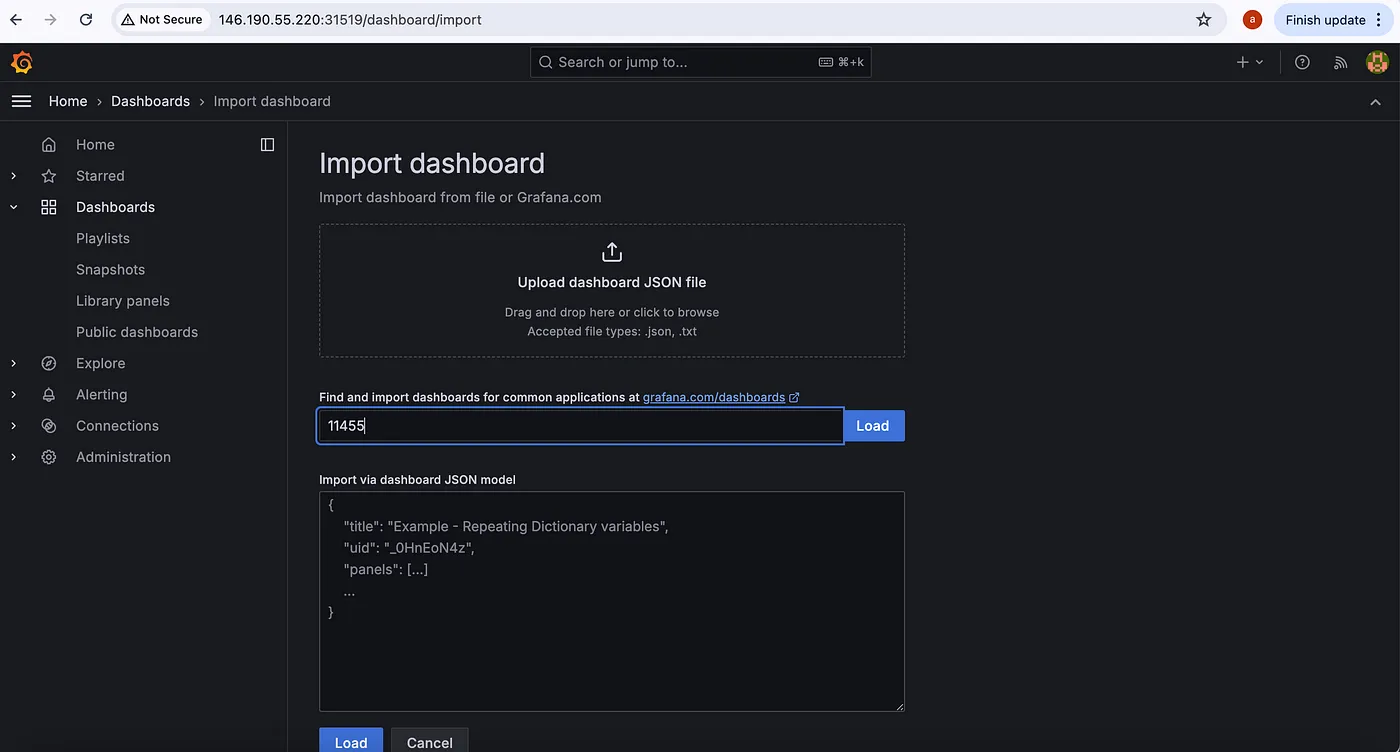Click the dashboard JSON model text area
The height and width of the screenshot is (752, 1400).
point(612,601)
